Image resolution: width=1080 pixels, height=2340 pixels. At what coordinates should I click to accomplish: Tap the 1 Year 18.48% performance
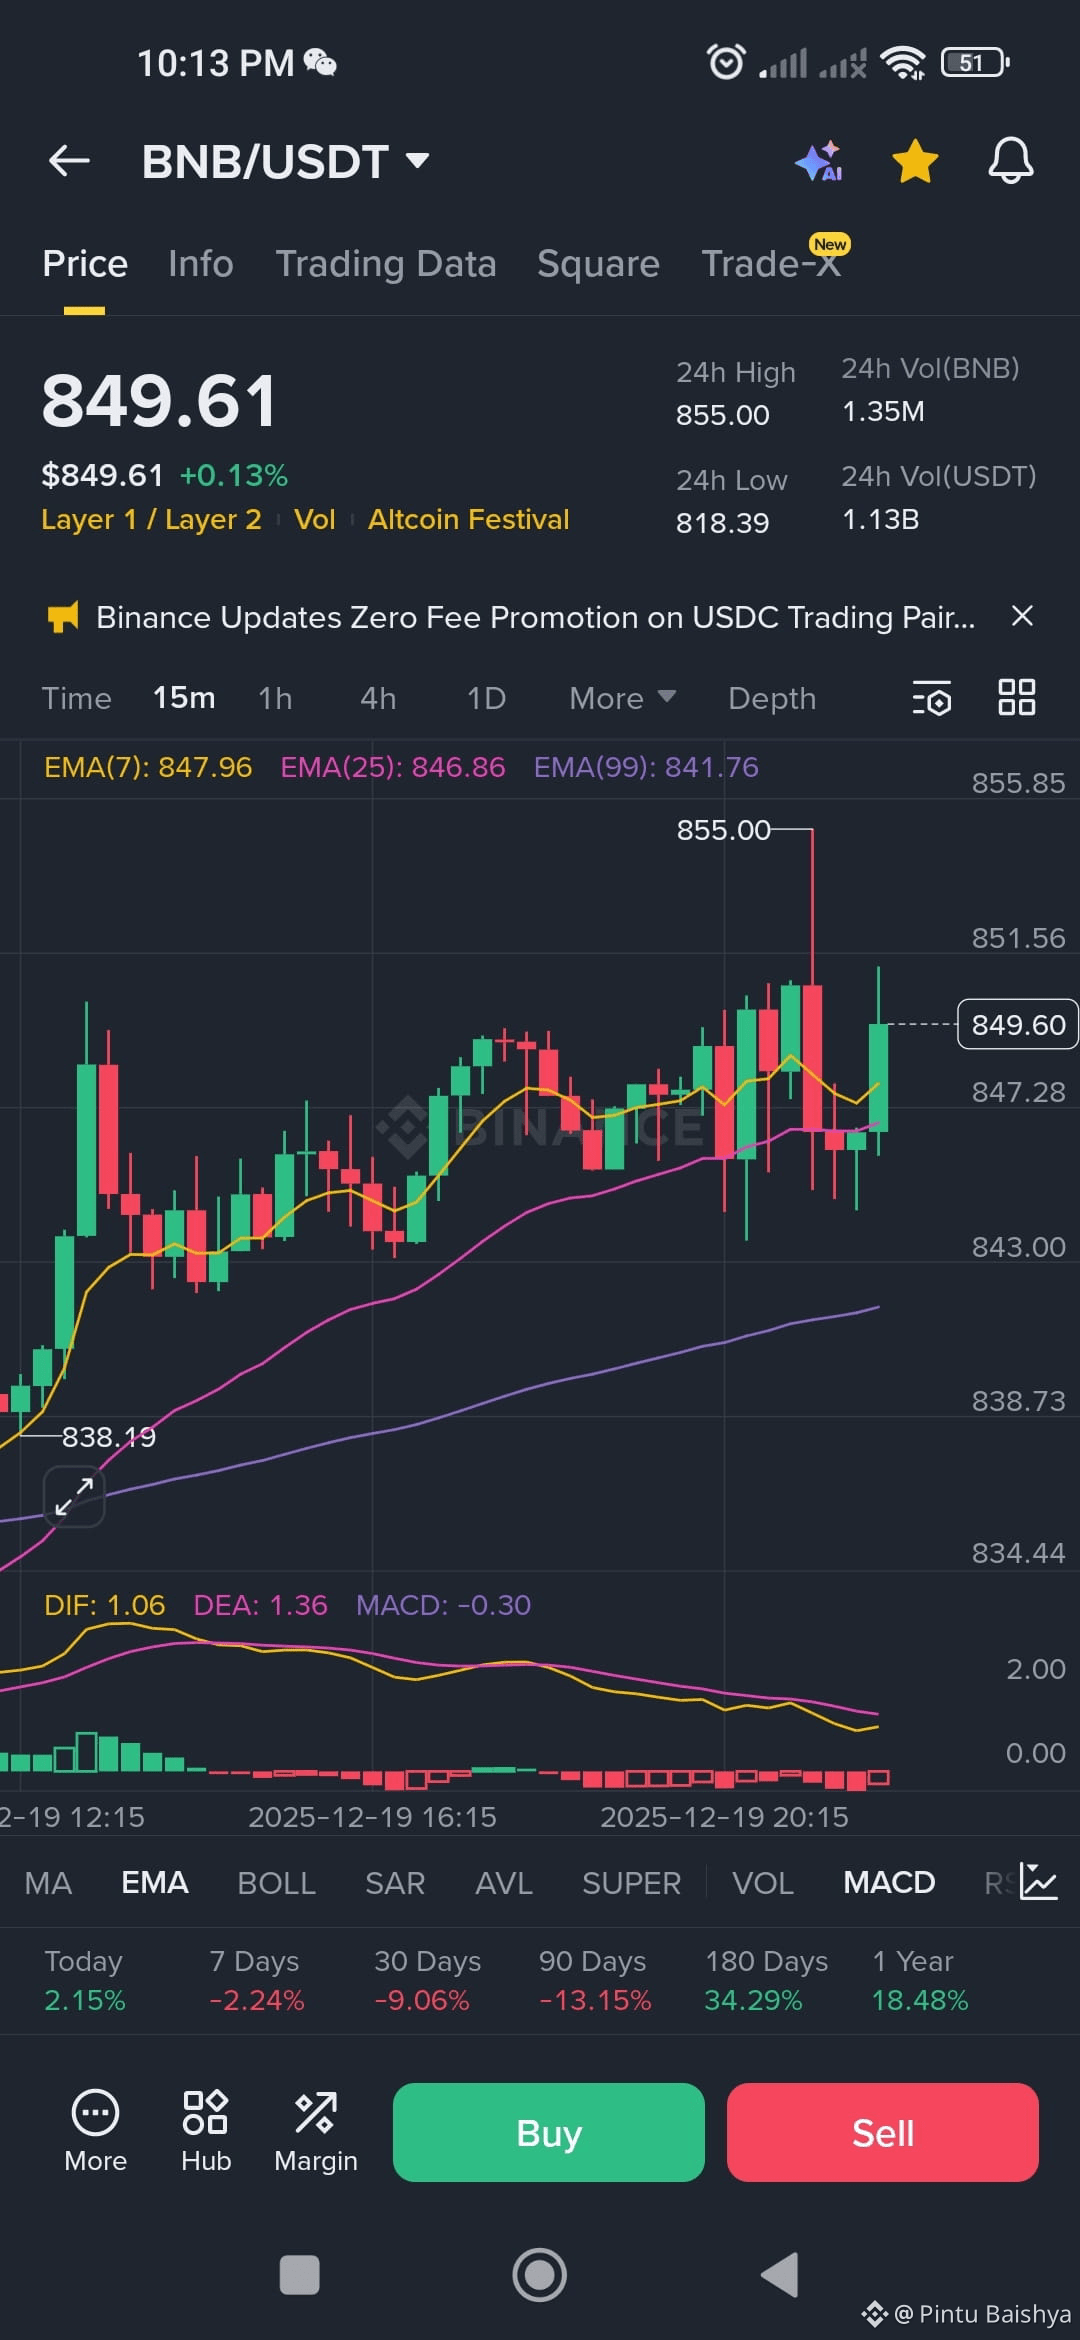coord(920,1980)
